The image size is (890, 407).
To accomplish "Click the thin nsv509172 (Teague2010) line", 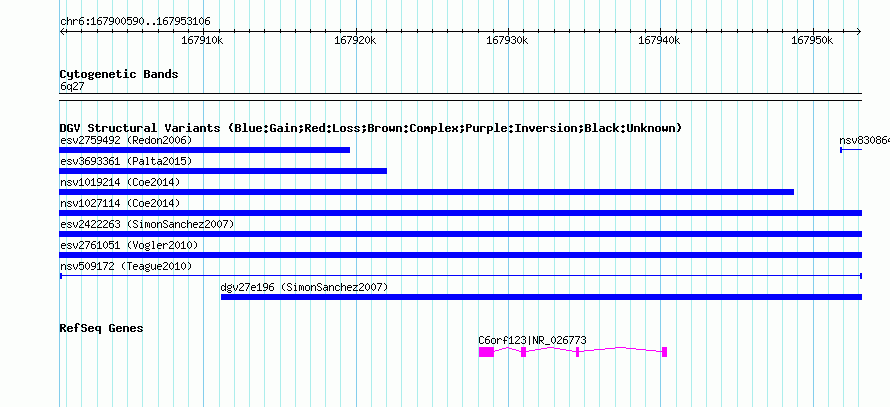I will [460, 276].
